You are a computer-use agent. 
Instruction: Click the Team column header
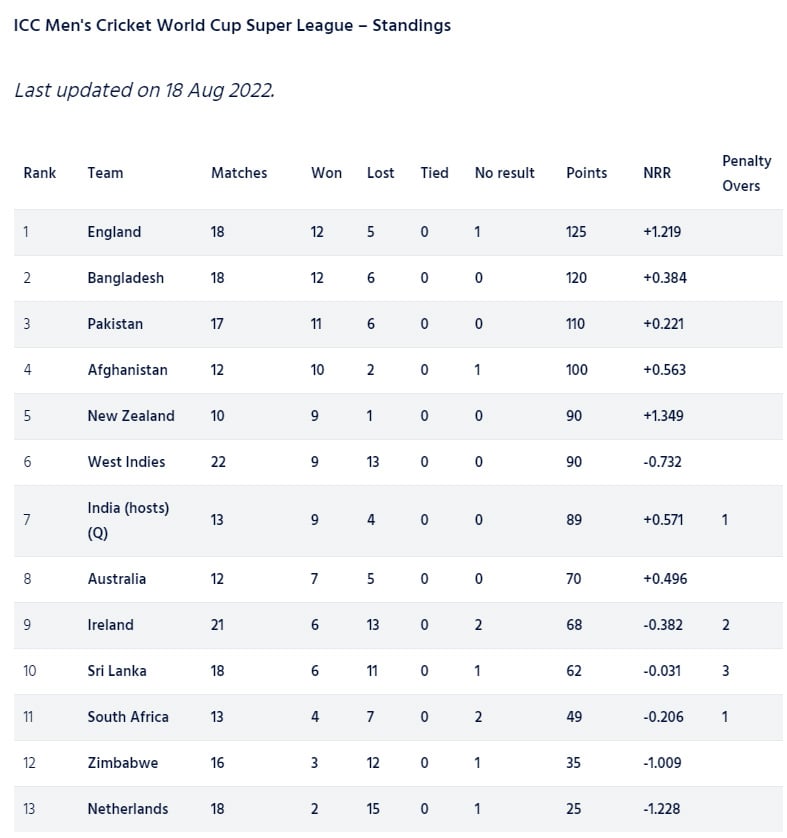click(x=105, y=173)
